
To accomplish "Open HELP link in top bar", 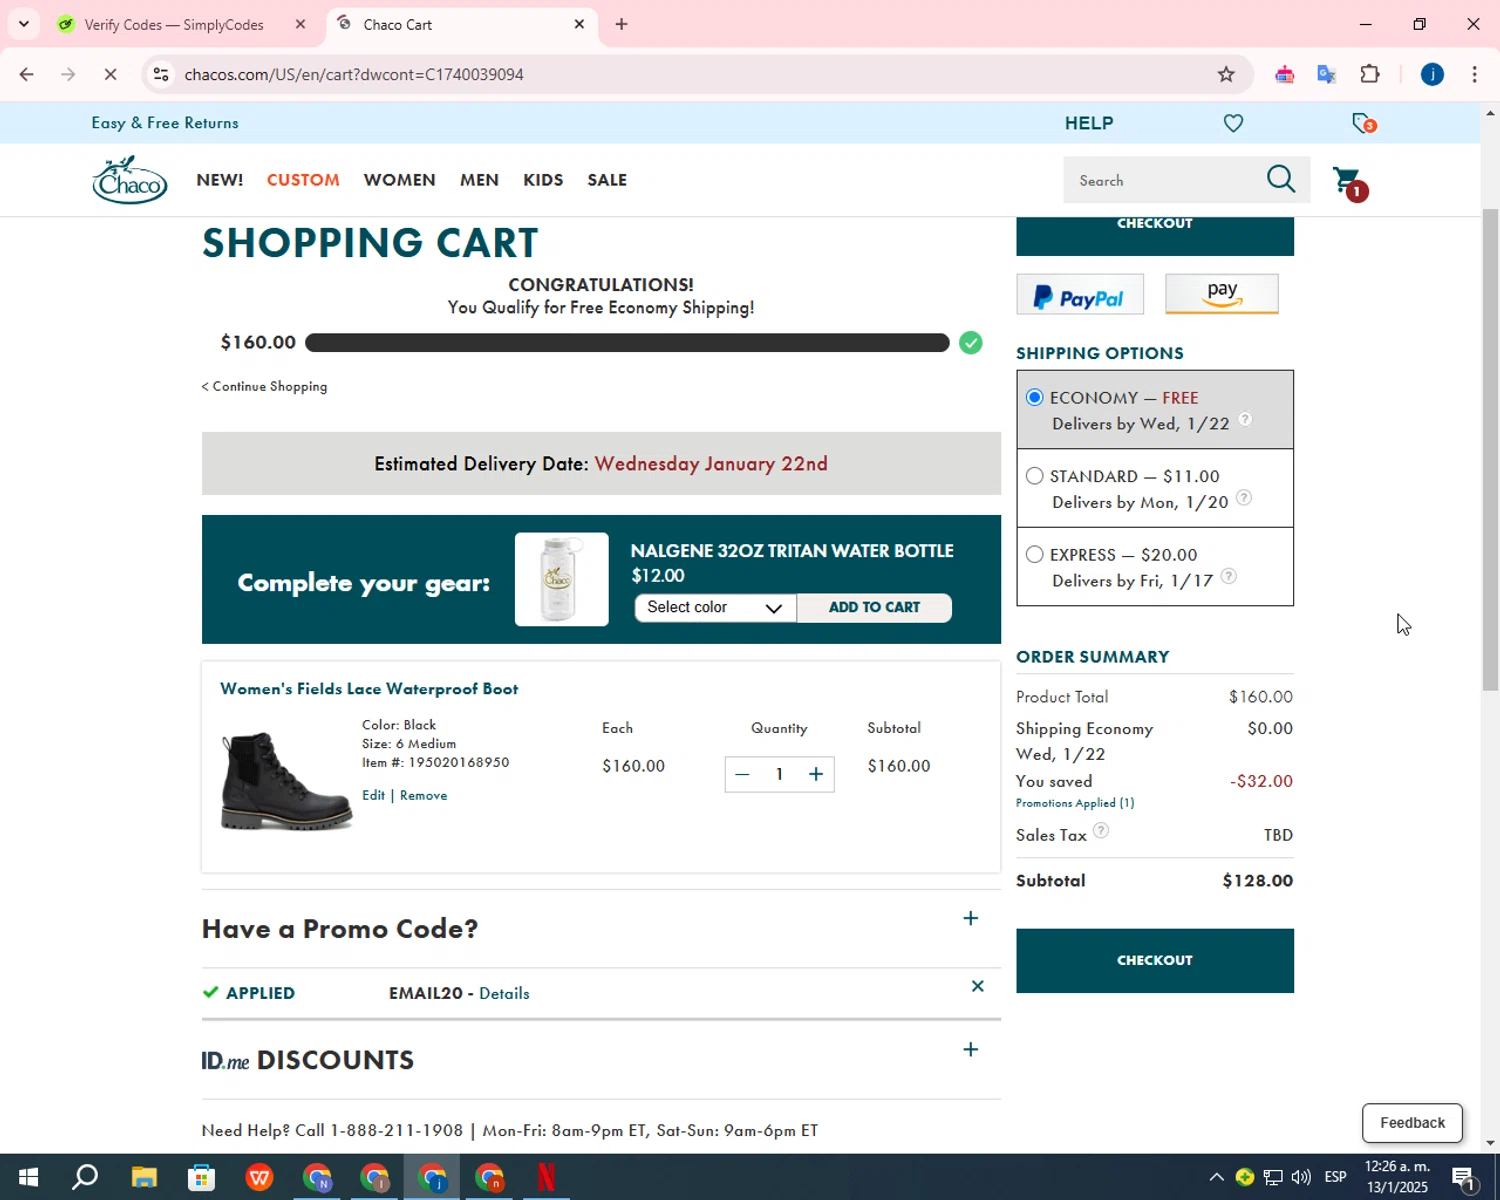I will click(x=1089, y=123).
